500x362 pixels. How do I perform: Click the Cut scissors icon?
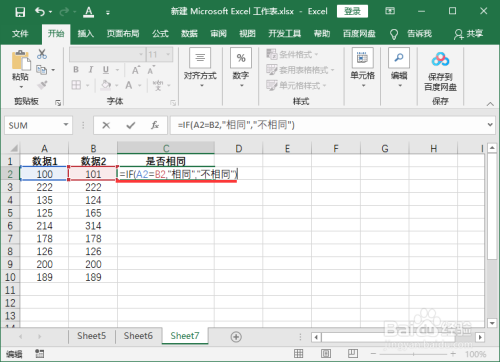click(42, 54)
